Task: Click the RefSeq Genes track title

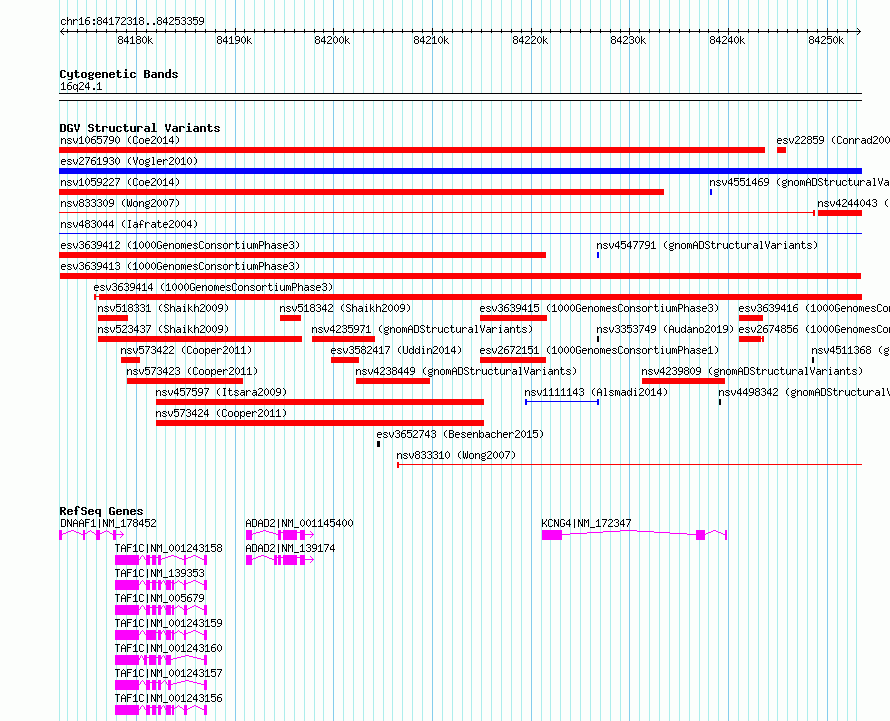Action: 101,511
